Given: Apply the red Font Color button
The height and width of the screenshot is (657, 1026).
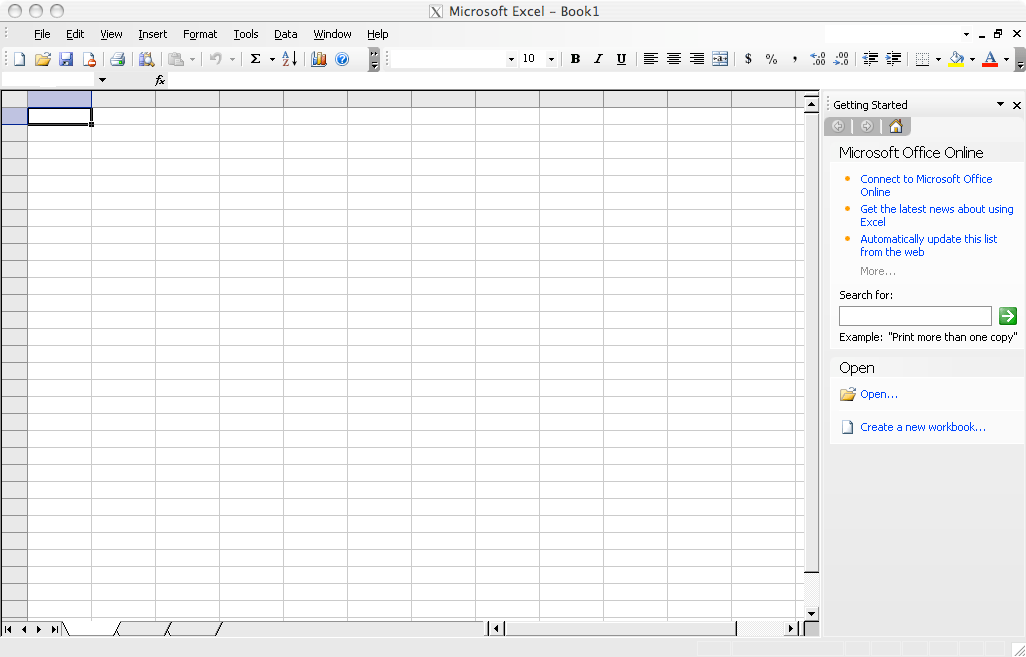Looking at the screenshot, I should click(991, 59).
